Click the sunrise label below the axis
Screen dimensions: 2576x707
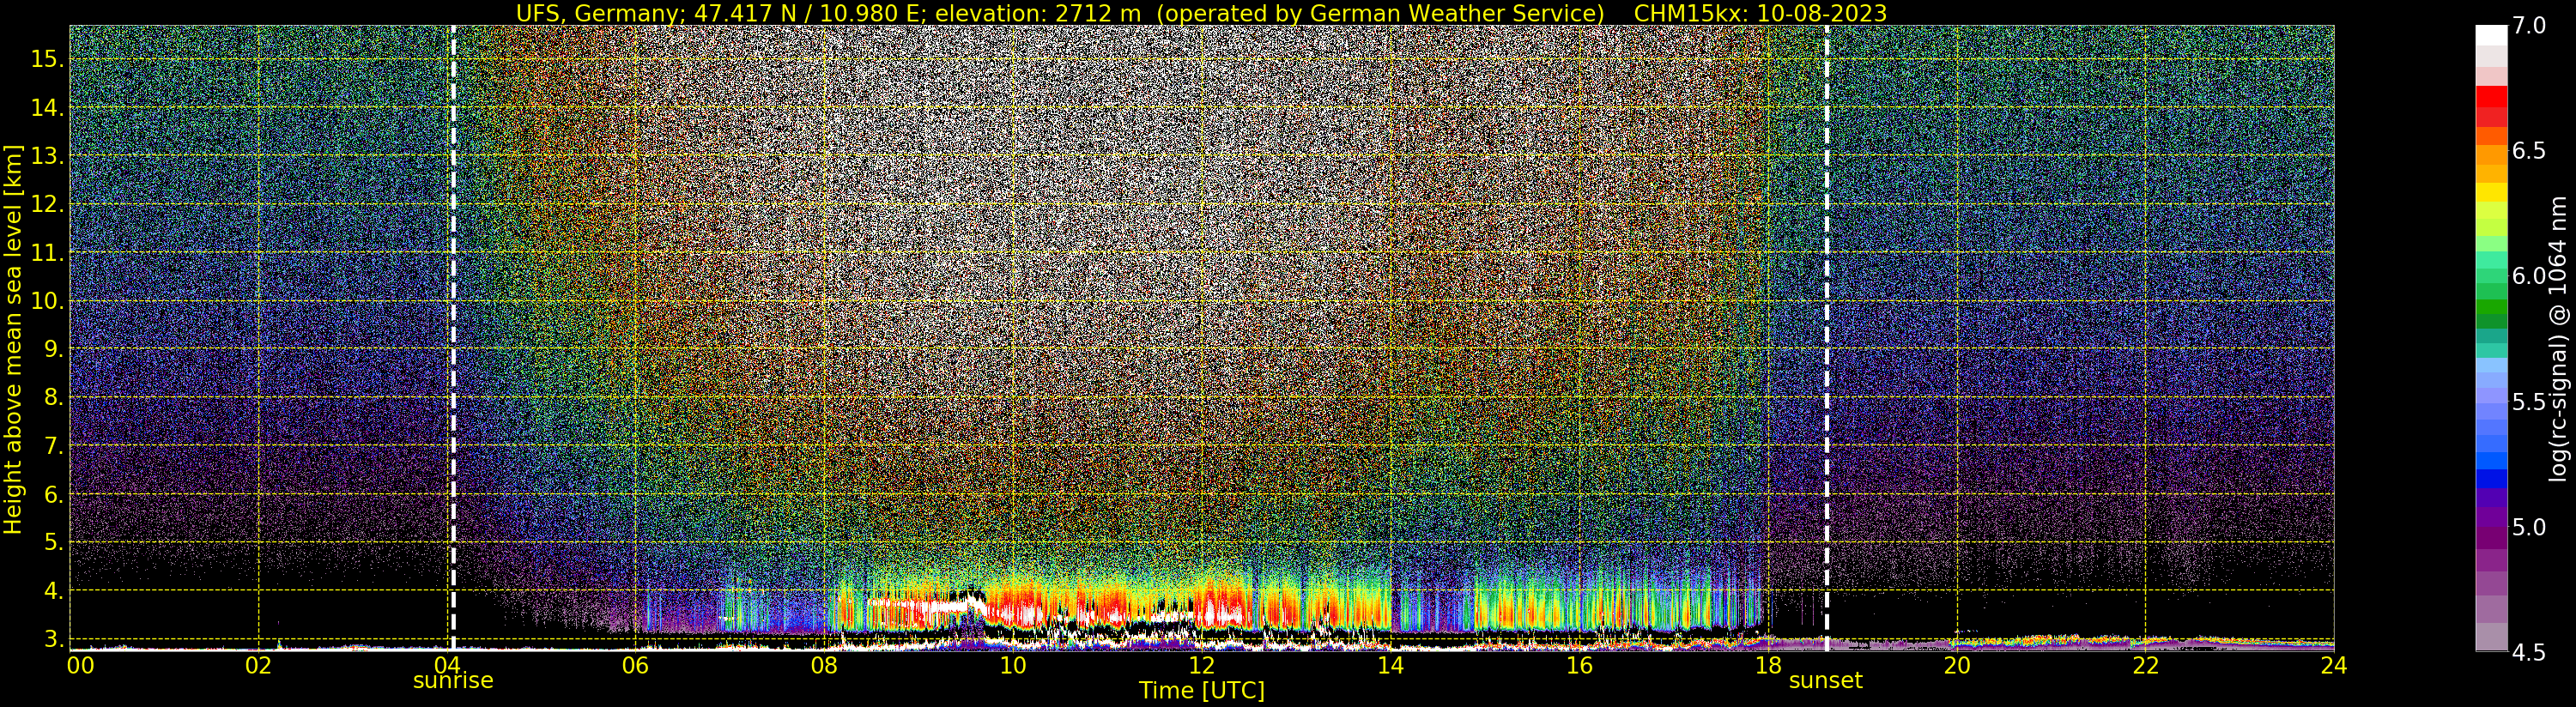[453, 681]
